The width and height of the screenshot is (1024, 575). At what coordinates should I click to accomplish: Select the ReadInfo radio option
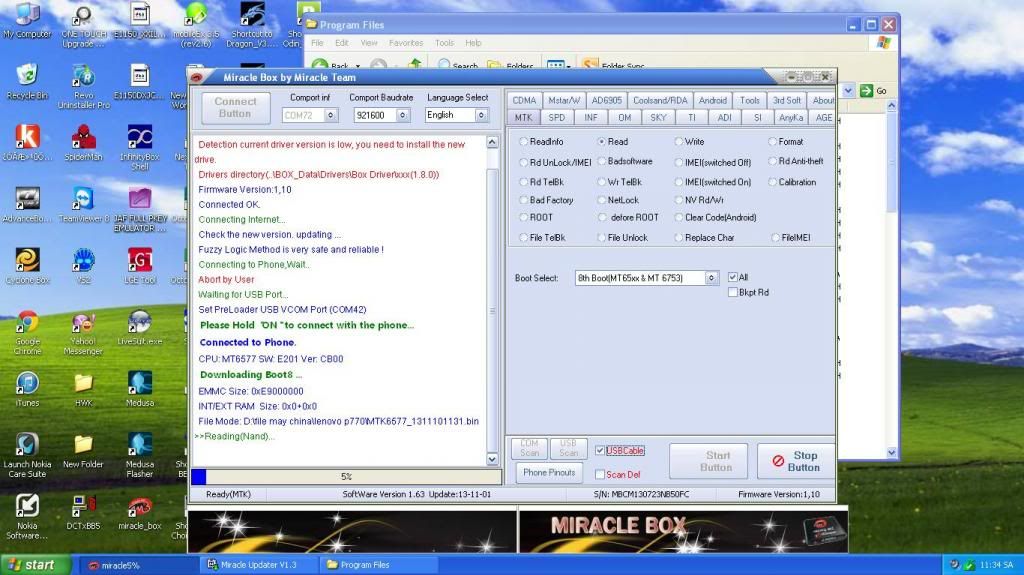pos(523,141)
